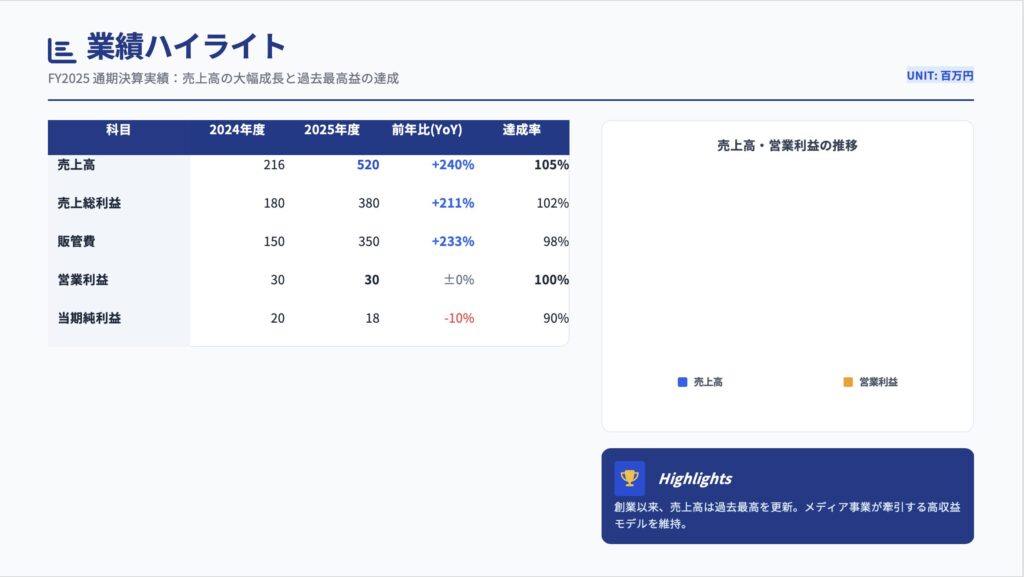Click the red -10% YoY value
Viewport: 1024px width, 577px height.
tap(460, 318)
